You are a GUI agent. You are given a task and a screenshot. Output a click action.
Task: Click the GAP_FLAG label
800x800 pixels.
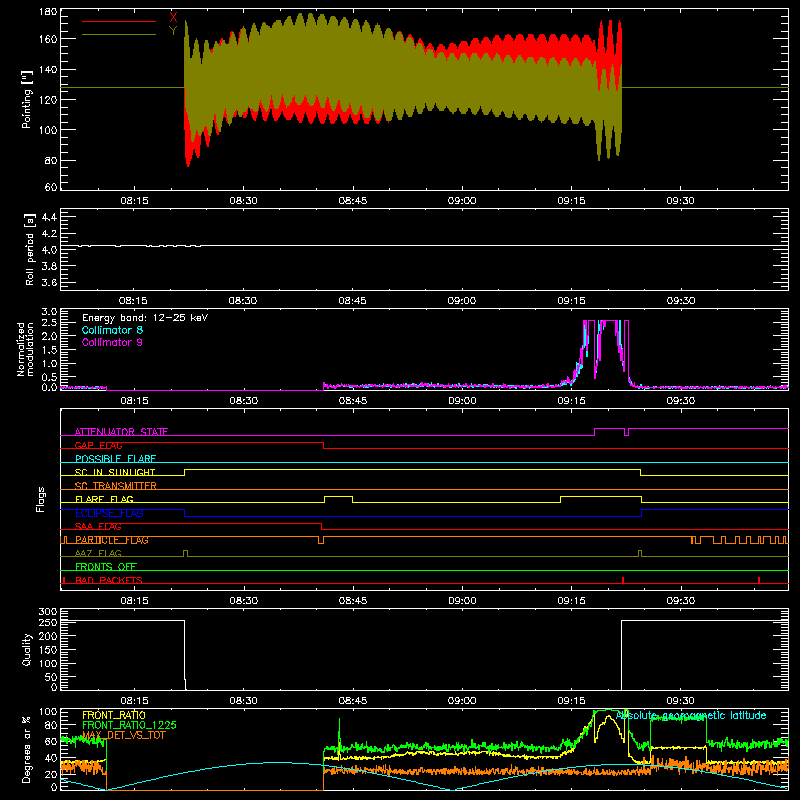(98, 445)
